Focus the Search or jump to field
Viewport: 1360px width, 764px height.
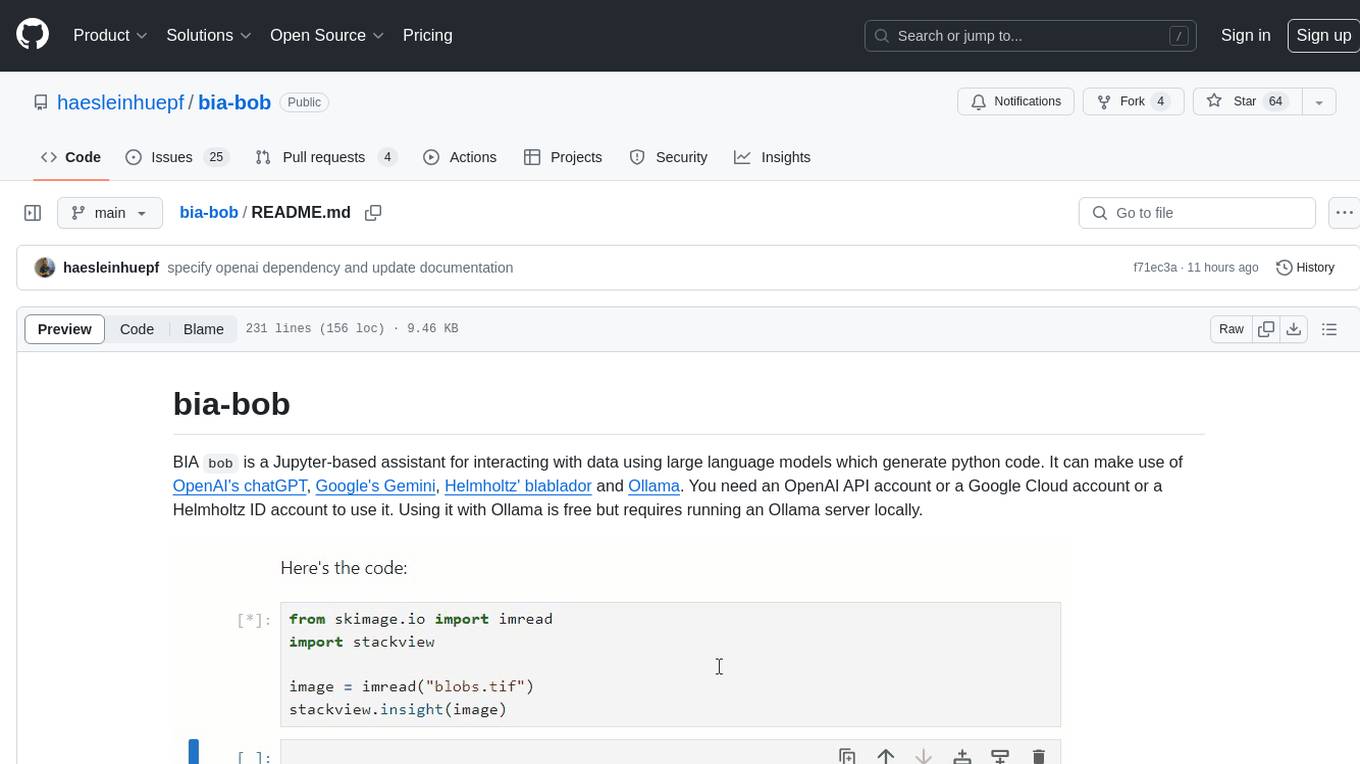[1030, 36]
